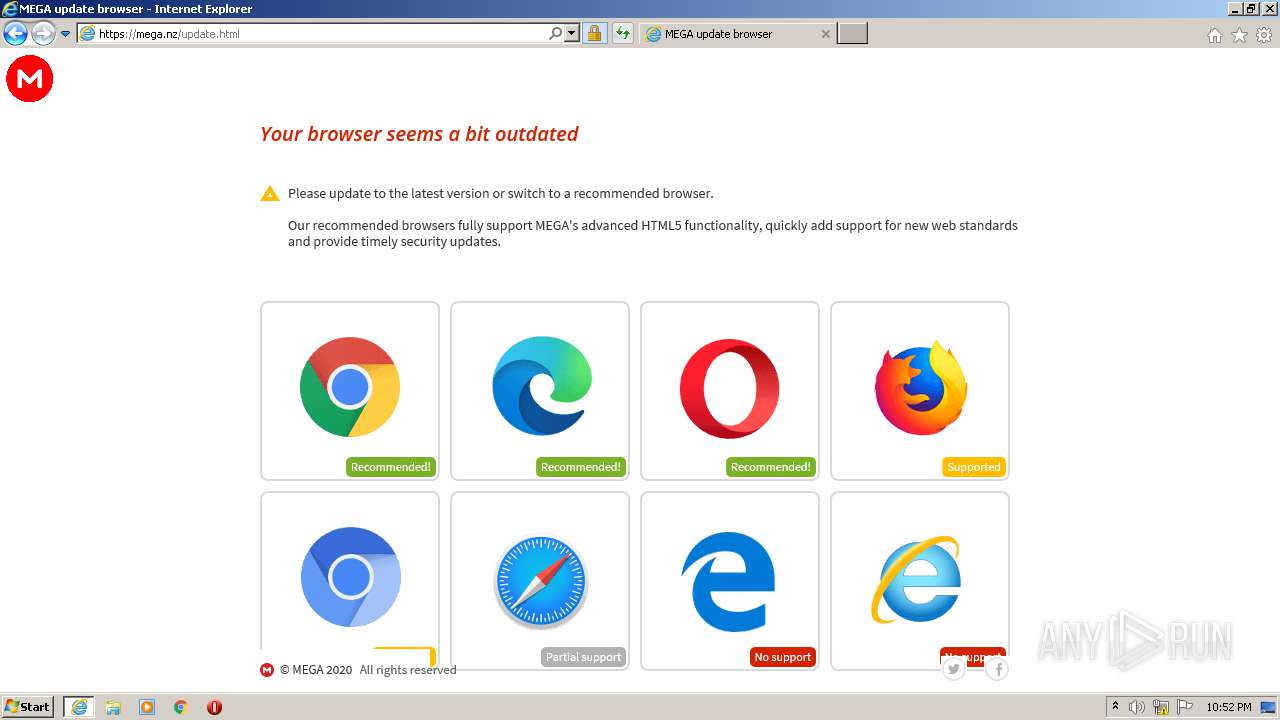Image resolution: width=1280 pixels, height=720 pixels.
Task: Show hidden tray icons arrow
Action: (1116, 707)
